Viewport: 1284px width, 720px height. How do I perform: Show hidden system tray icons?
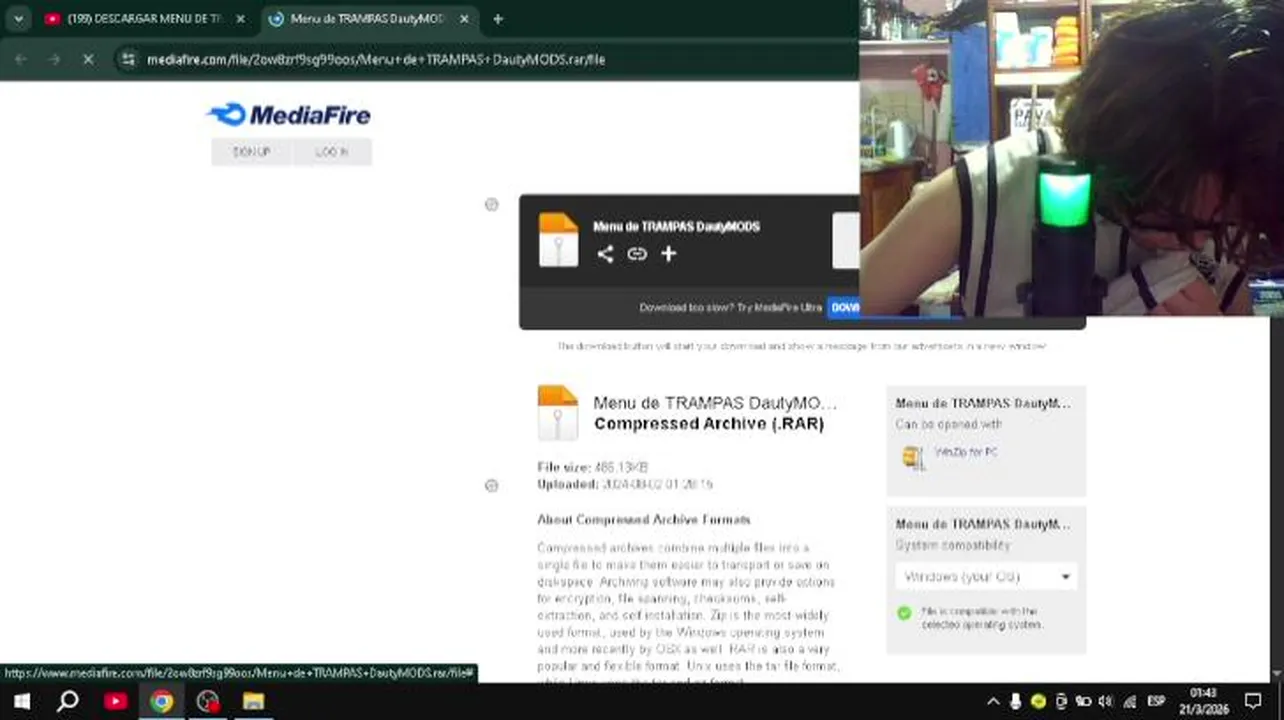point(993,702)
